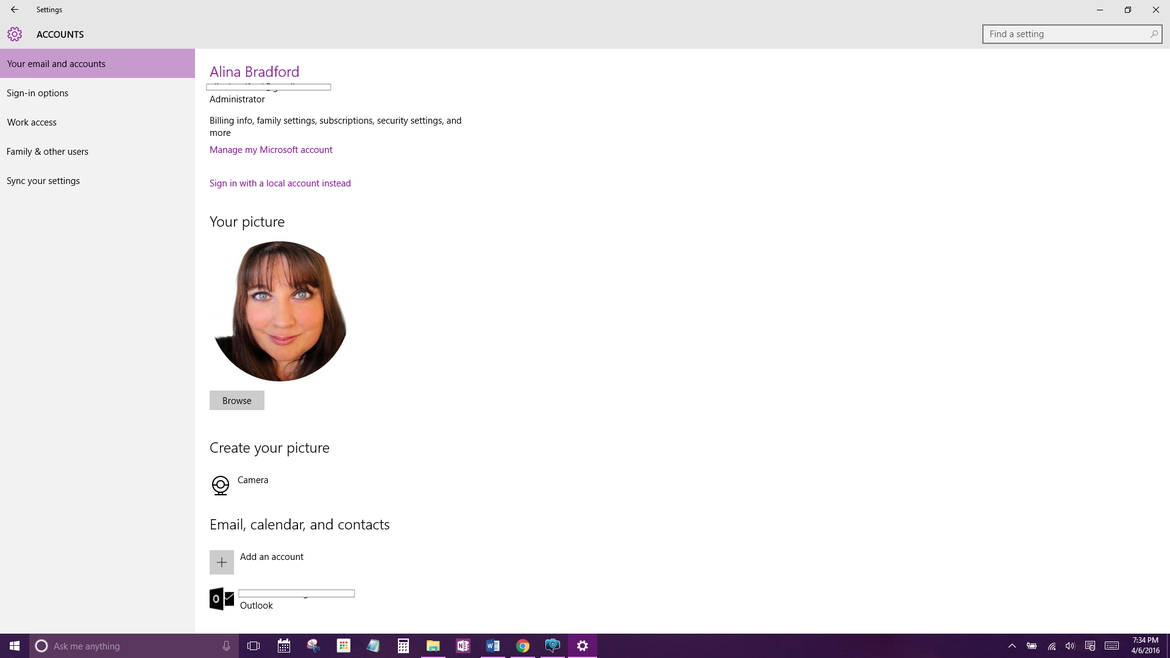Viewport: 1170px width, 658px height.
Task: Select the Outlook account icon
Action: click(221, 598)
